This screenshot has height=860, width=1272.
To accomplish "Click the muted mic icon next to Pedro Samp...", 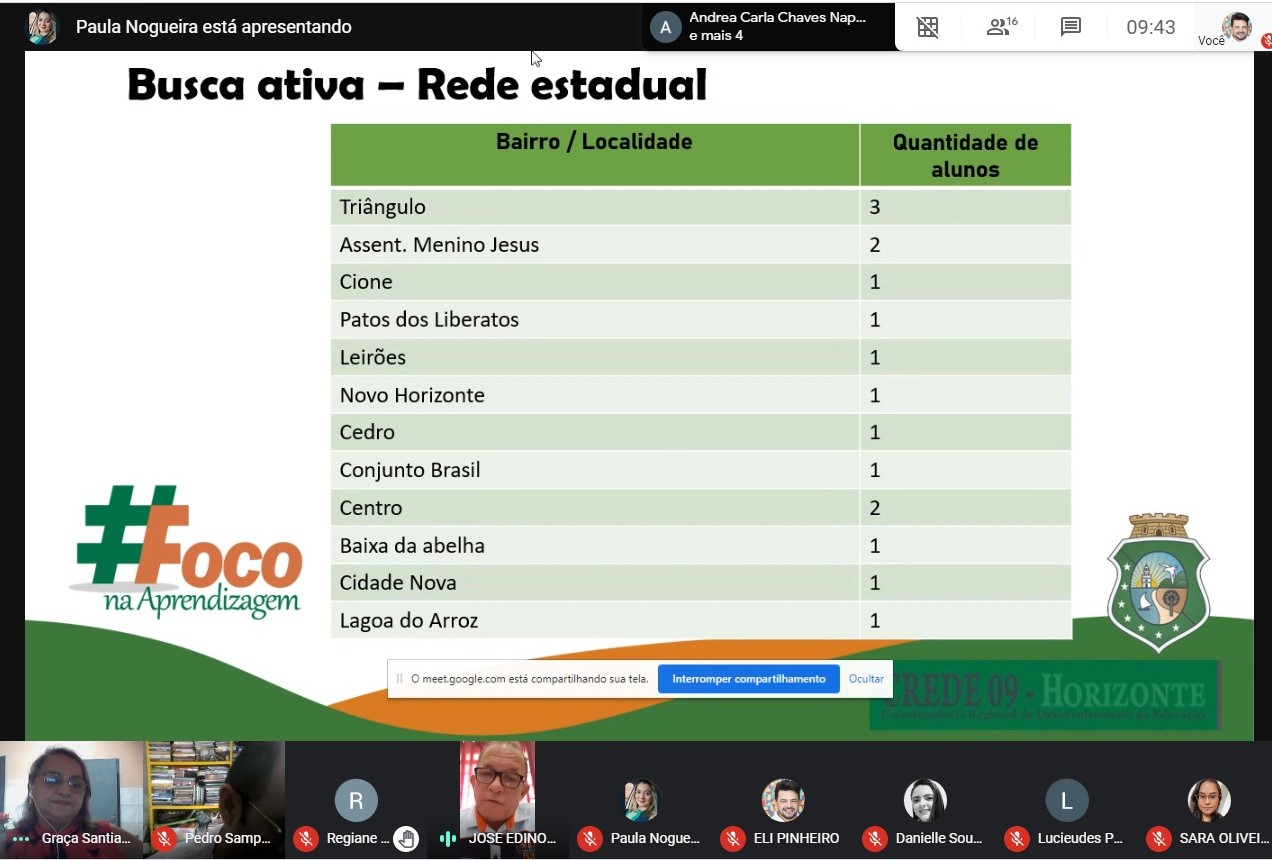I will coord(164,839).
